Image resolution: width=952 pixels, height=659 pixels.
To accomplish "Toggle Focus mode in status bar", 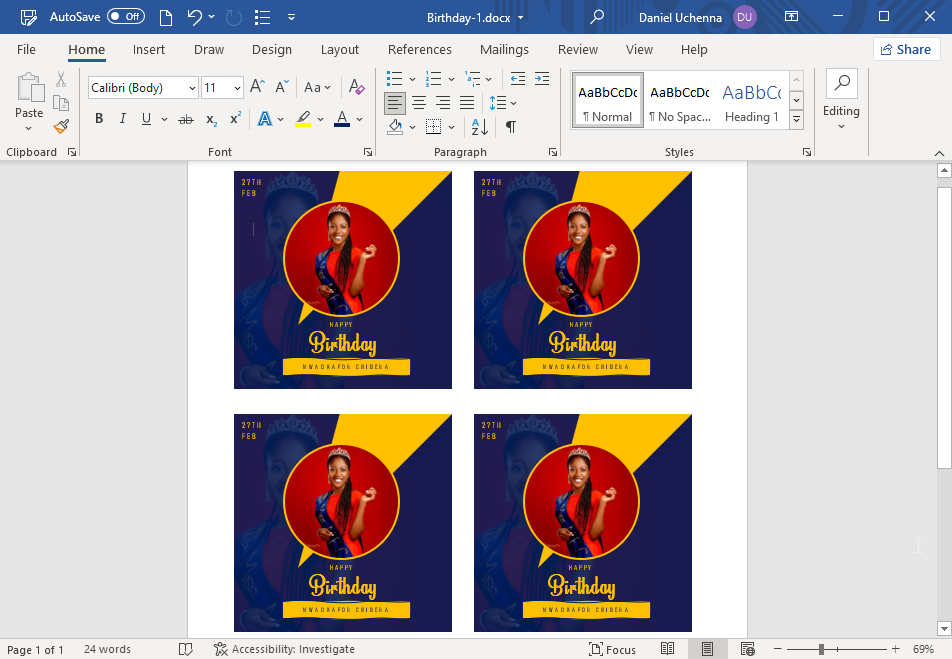I will (x=612, y=649).
